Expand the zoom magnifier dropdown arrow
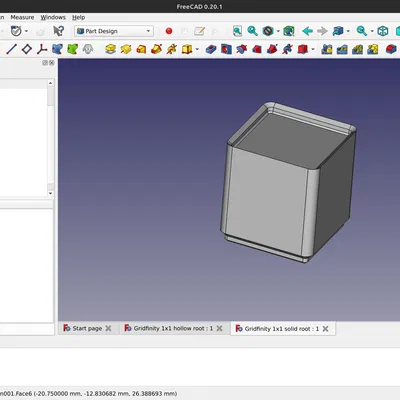 [x=372, y=31]
